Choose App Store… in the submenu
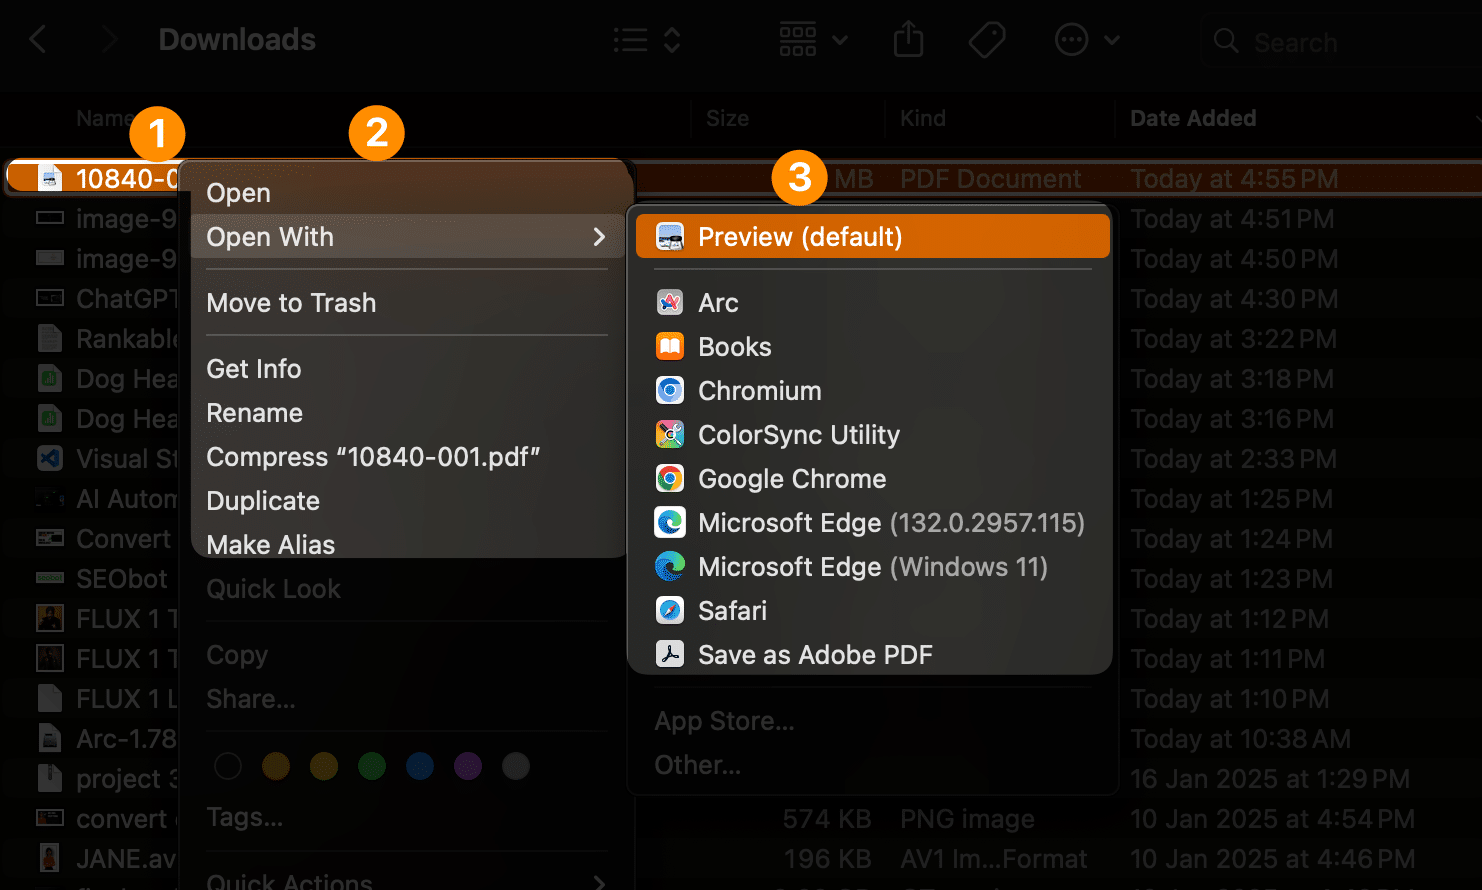Image resolution: width=1482 pixels, height=890 pixels. coord(872,721)
